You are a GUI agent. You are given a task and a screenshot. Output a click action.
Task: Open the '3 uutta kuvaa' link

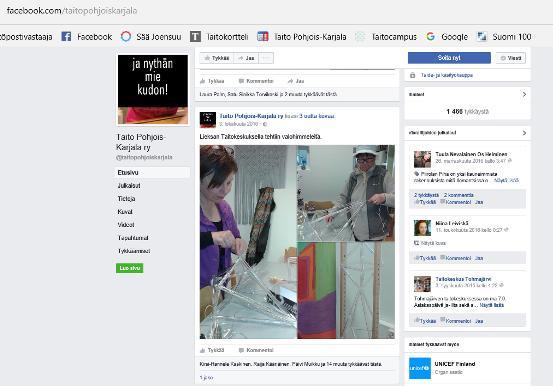[317, 116]
